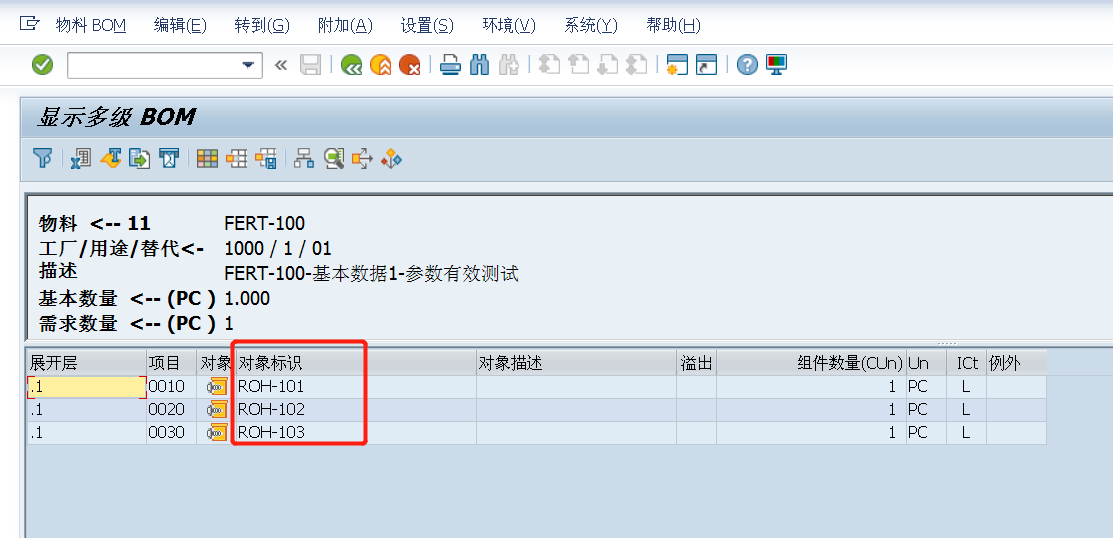This screenshot has width=1113, height=538.
Task: Click the orange branching arrows icon
Action: click(362, 158)
